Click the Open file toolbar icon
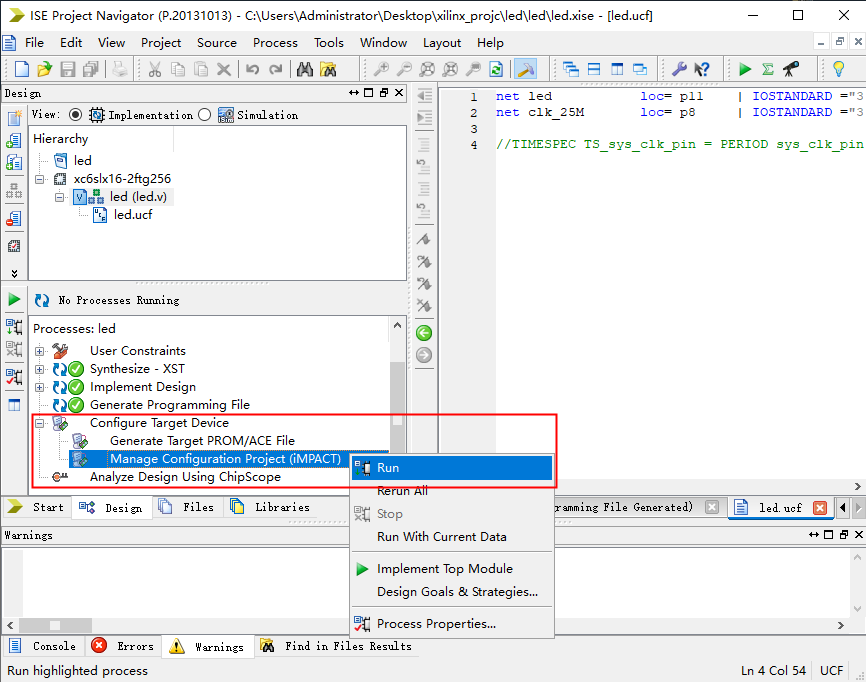The image size is (866, 682). tap(44, 69)
